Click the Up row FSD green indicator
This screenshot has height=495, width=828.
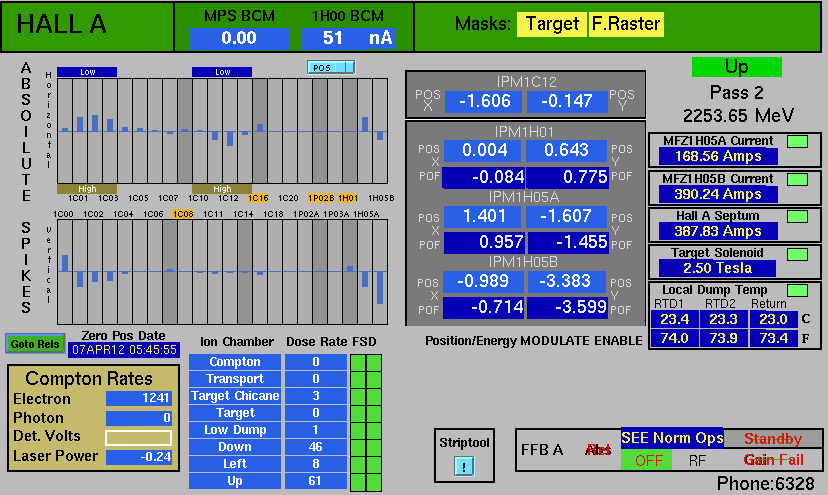pos(366,481)
